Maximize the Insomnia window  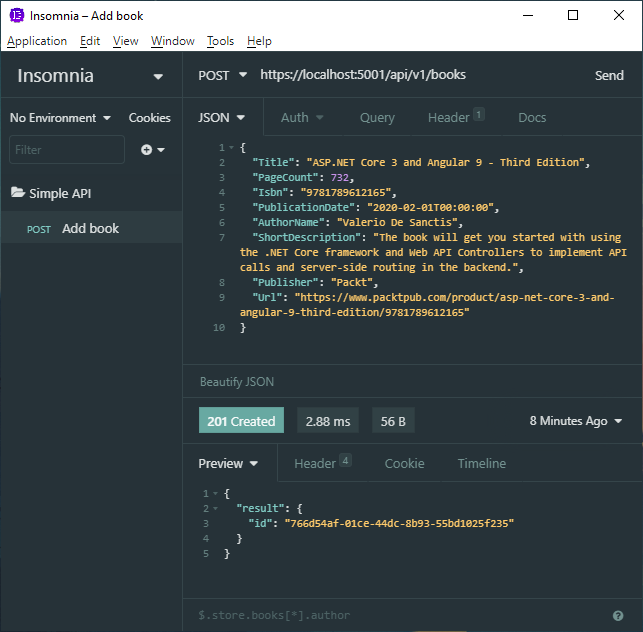(573, 16)
